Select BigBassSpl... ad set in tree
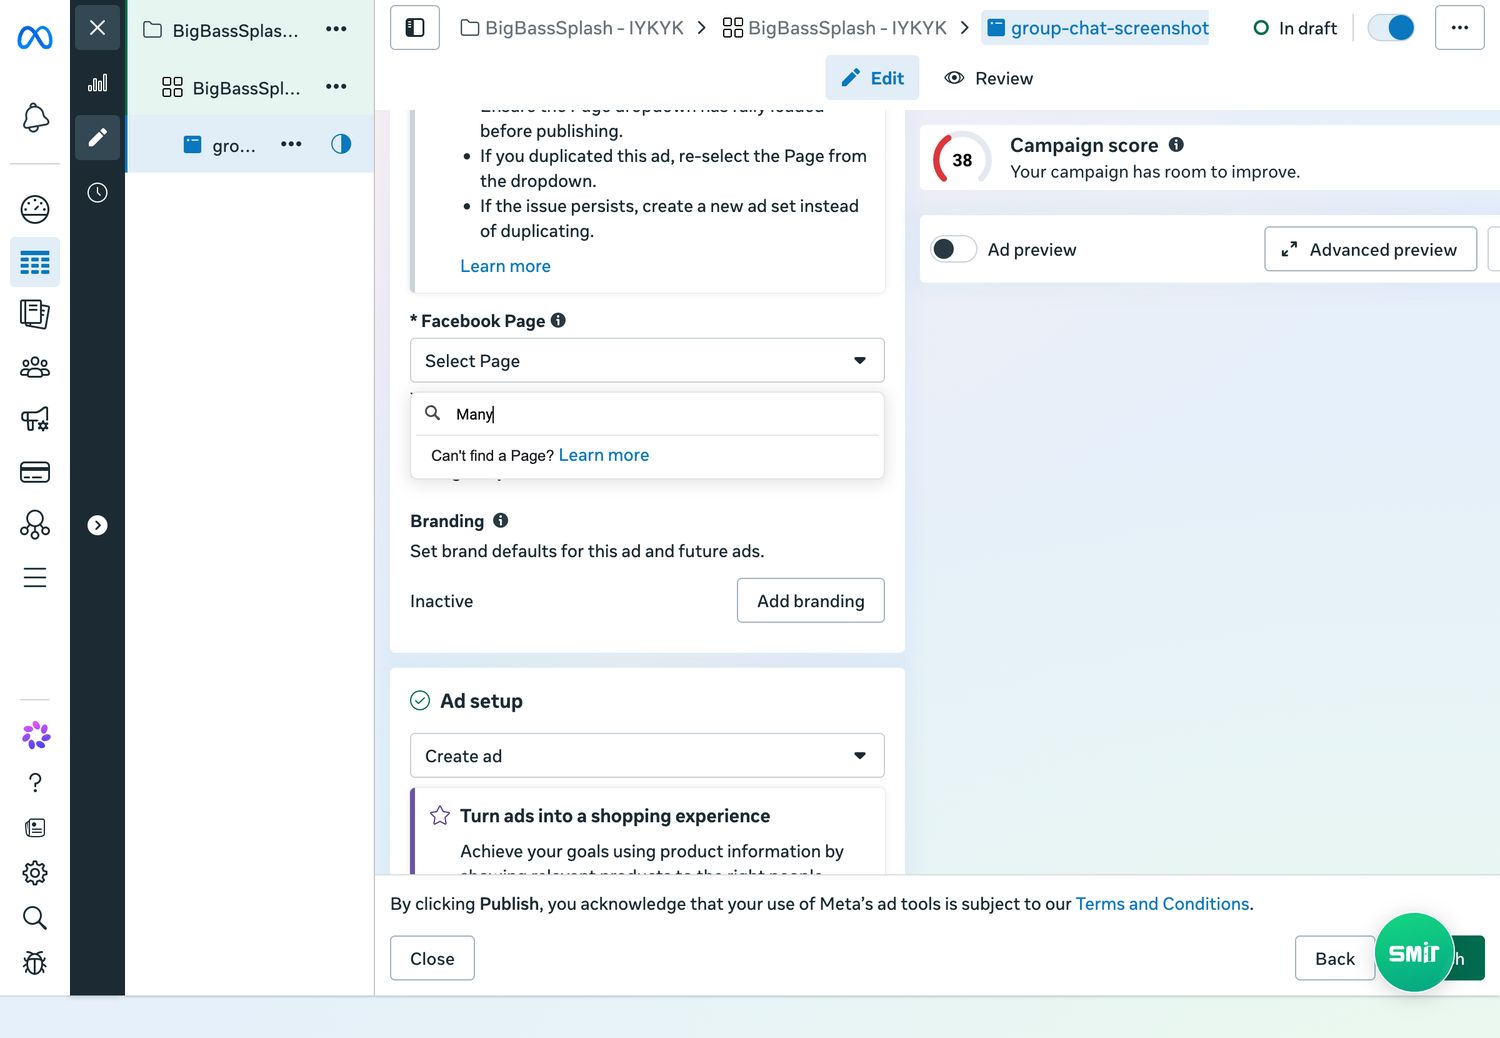This screenshot has height=1038, width=1500. [246, 88]
